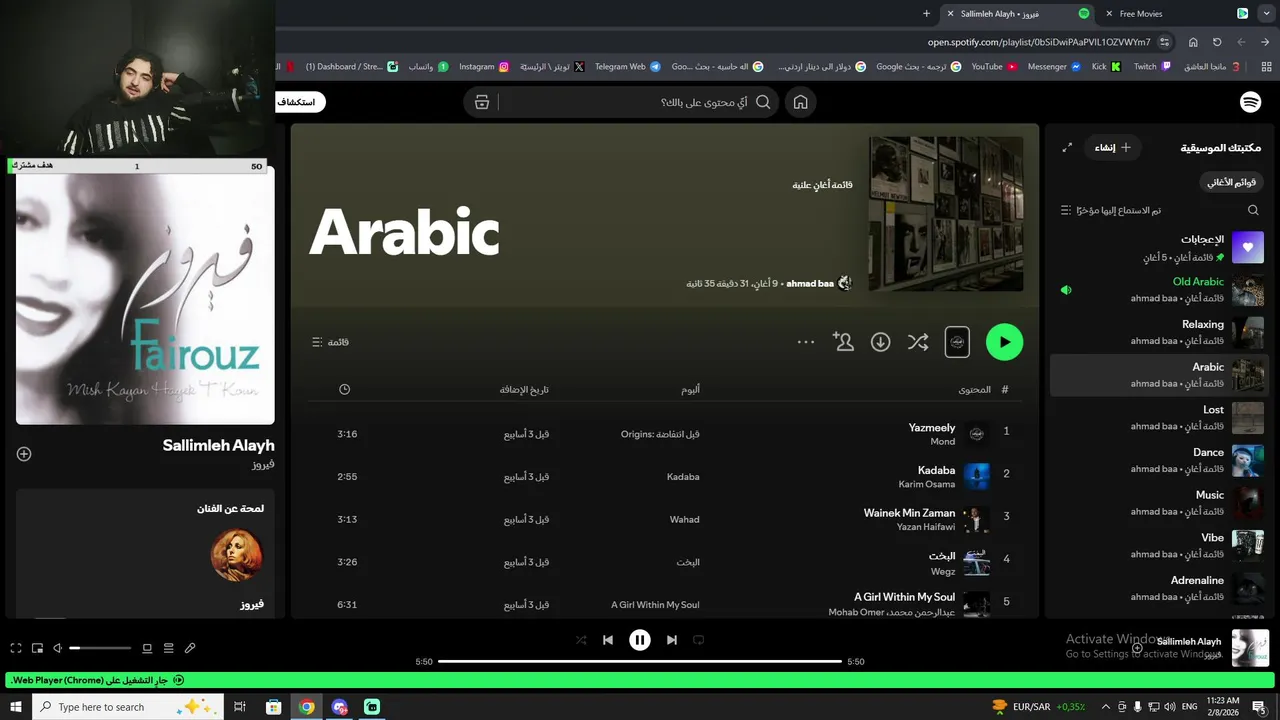
Task: Open the YouTube bookmark
Action: click(x=994, y=67)
